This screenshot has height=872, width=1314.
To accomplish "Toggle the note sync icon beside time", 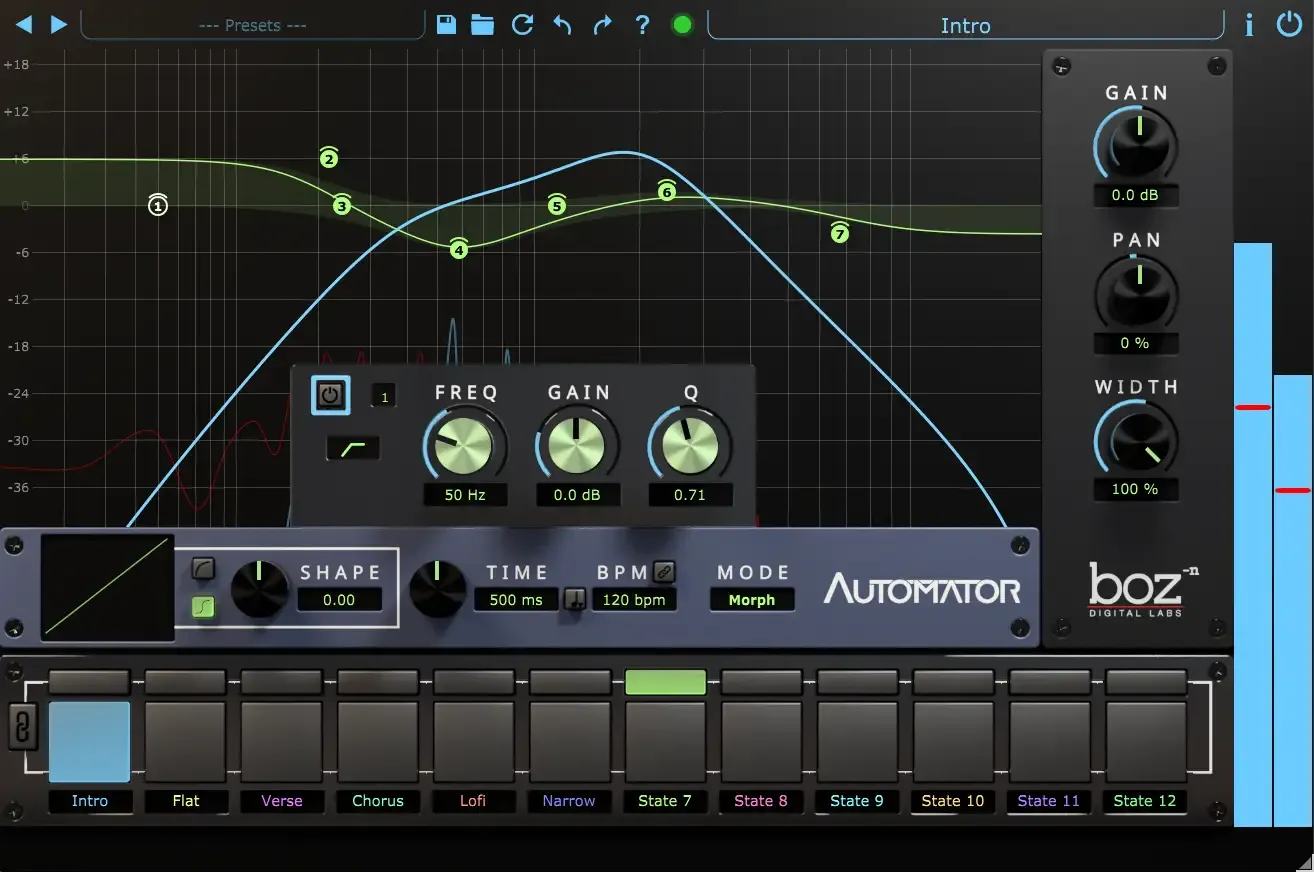I will (575, 600).
